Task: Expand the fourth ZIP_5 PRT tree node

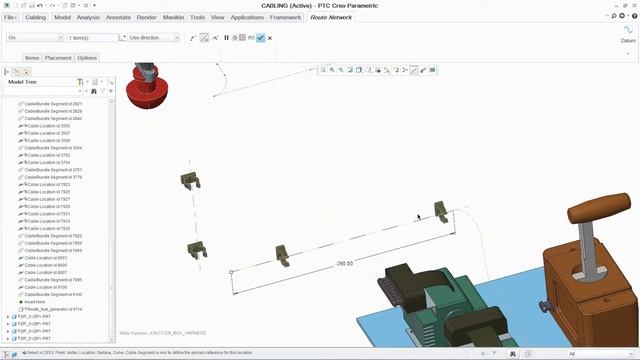Action: pyautogui.click(x=8, y=339)
